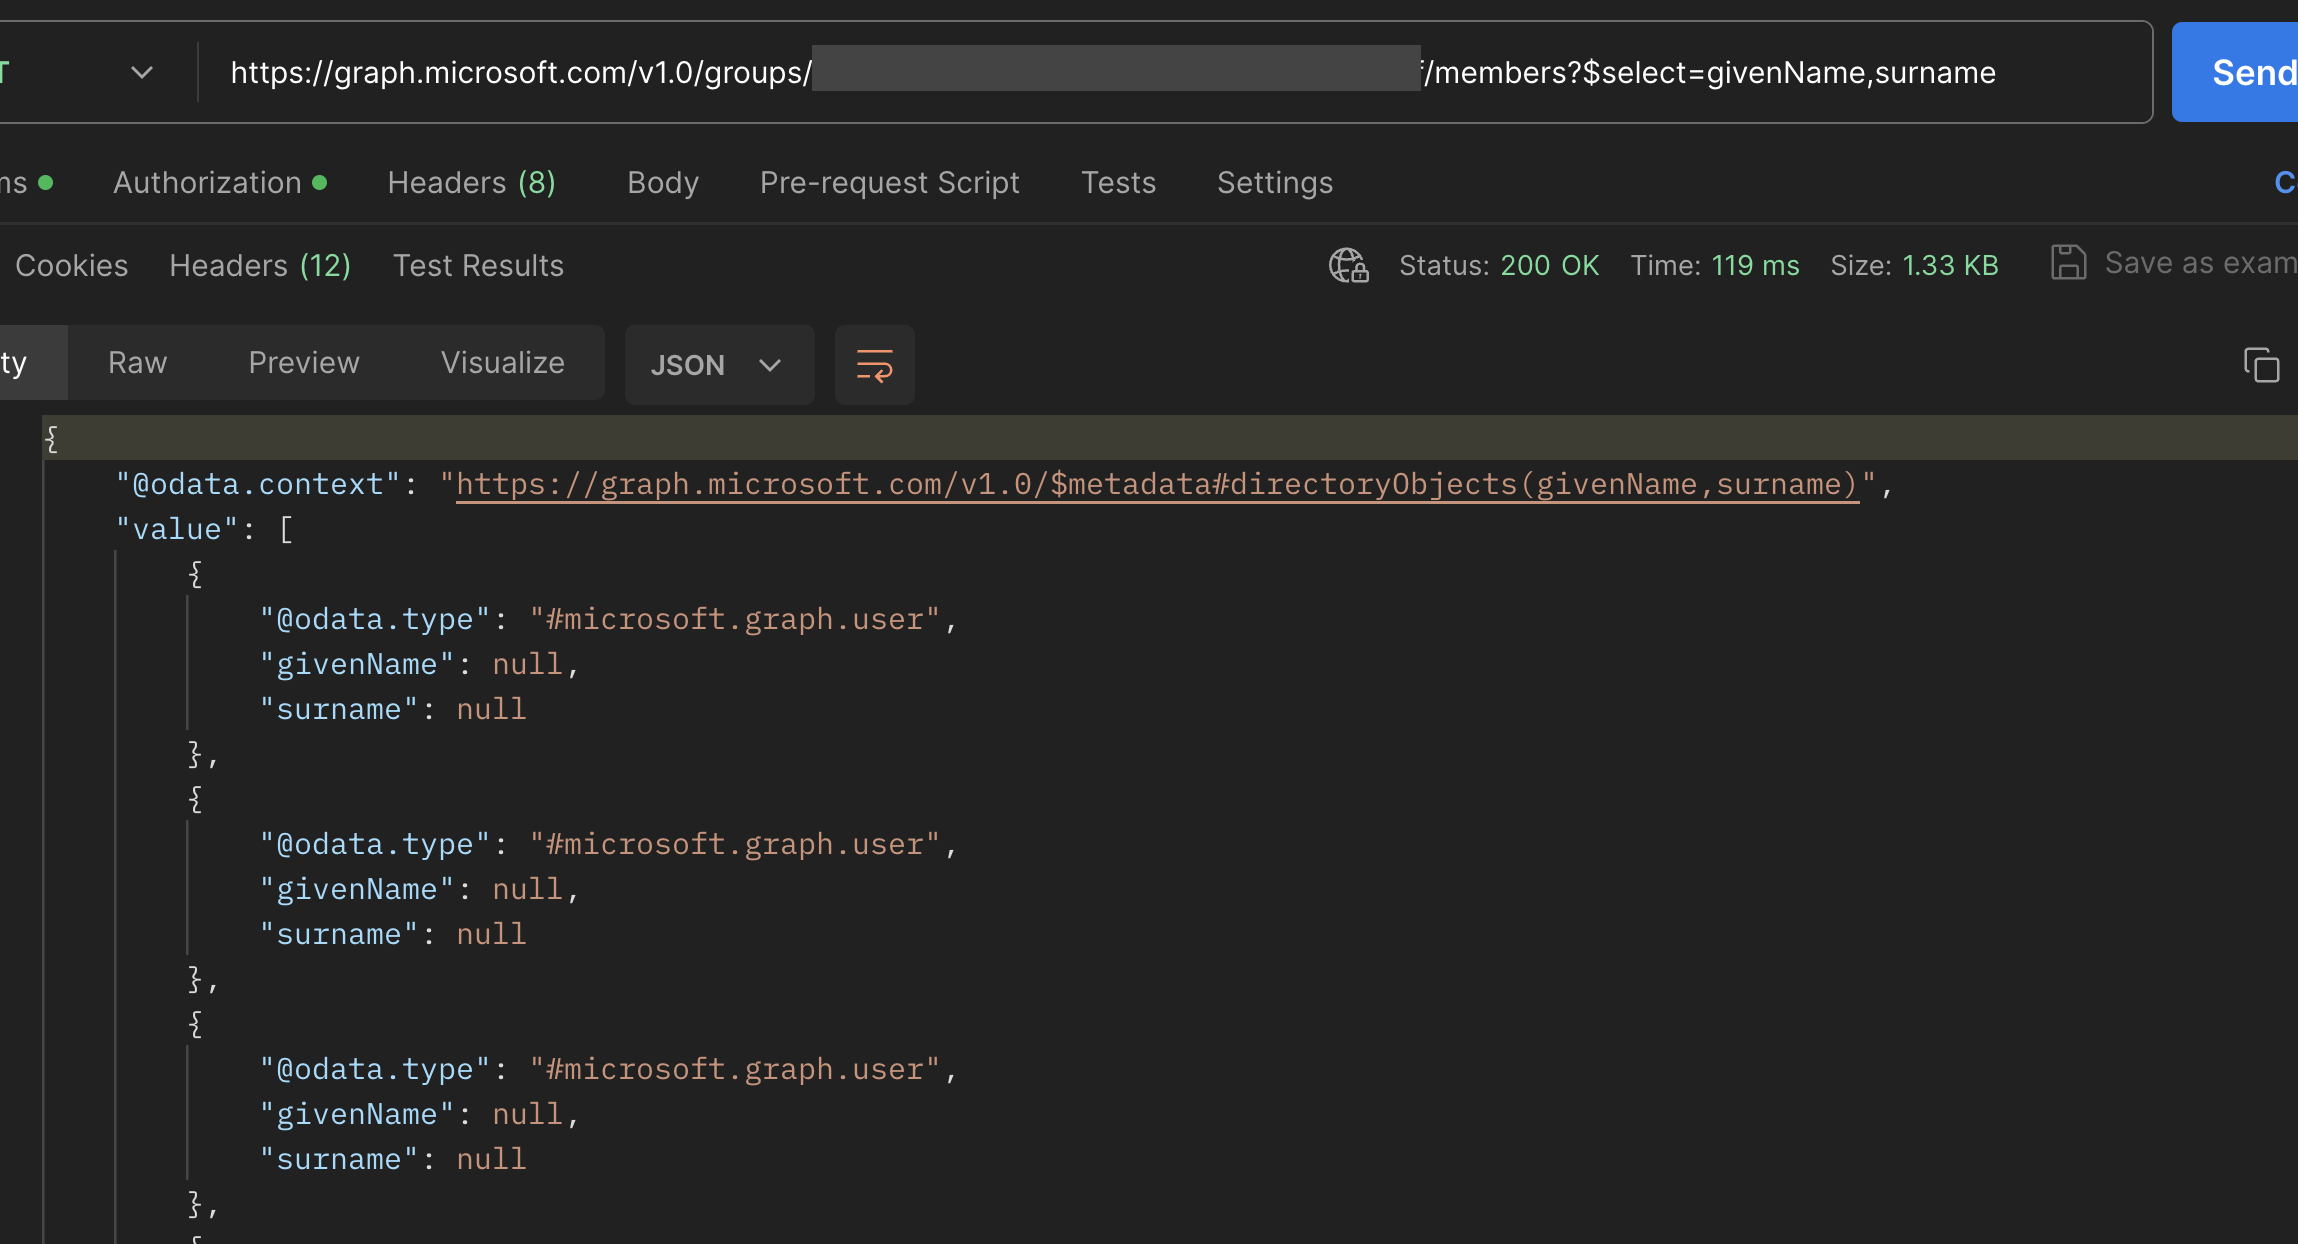Screen dimensions: 2298x1244
Task: Open the request Settings tab
Action: [x=1274, y=182]
